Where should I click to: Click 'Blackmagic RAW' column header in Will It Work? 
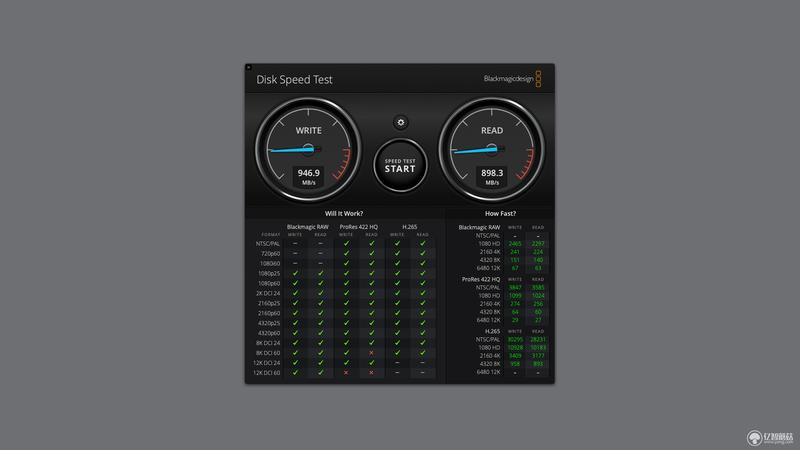tap(308, 227)
